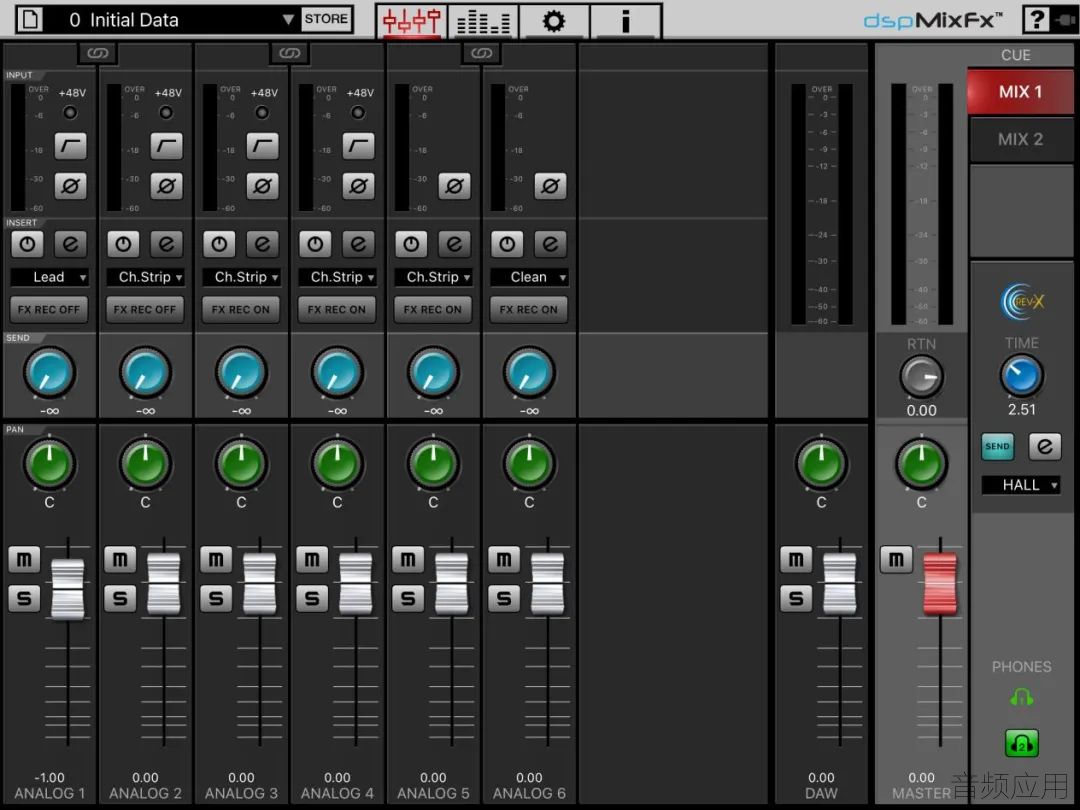Switch to the meter view tab
Screen dimensions: 1080x810
484,21
